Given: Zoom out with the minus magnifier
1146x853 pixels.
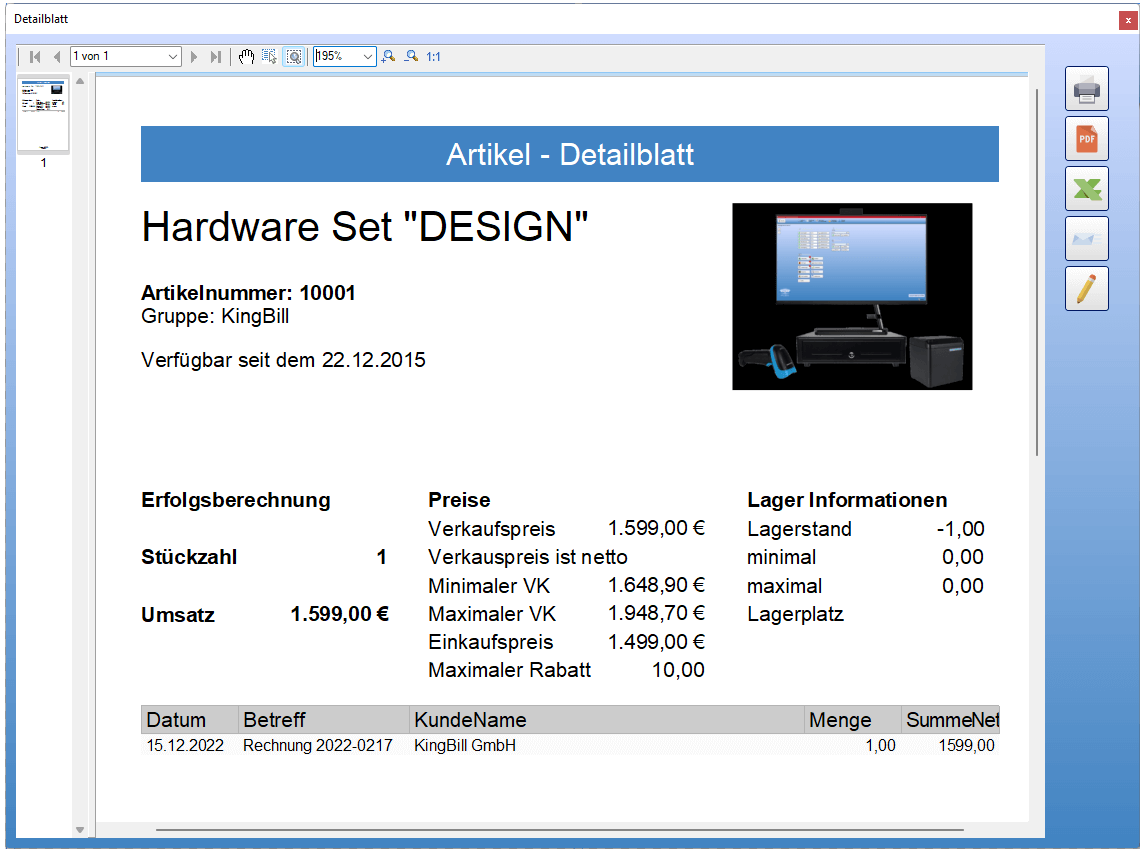Looking at the screenshot, I should coord(412,56).
